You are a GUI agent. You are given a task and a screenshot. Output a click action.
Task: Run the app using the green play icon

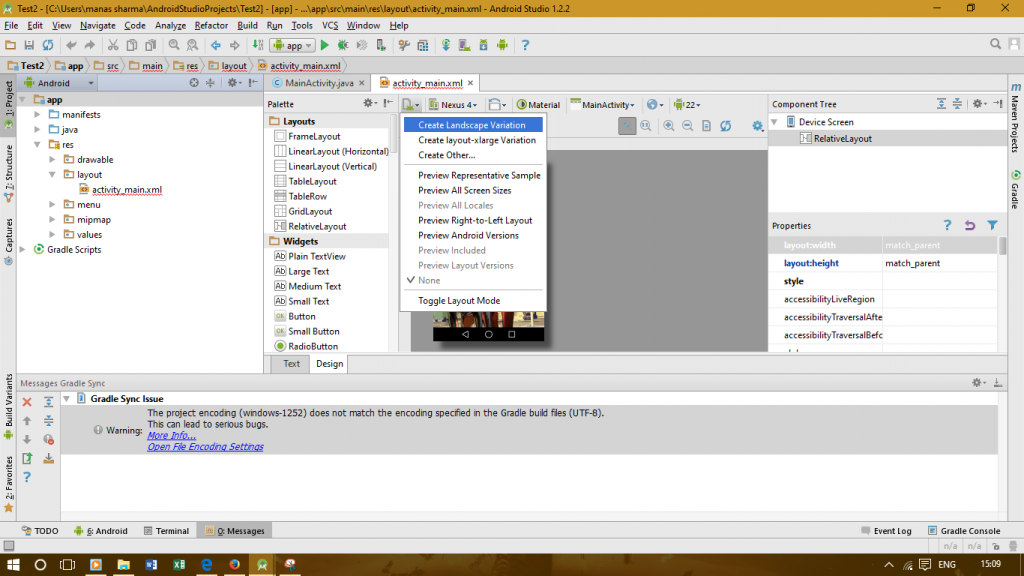click(x=325, y=45)
